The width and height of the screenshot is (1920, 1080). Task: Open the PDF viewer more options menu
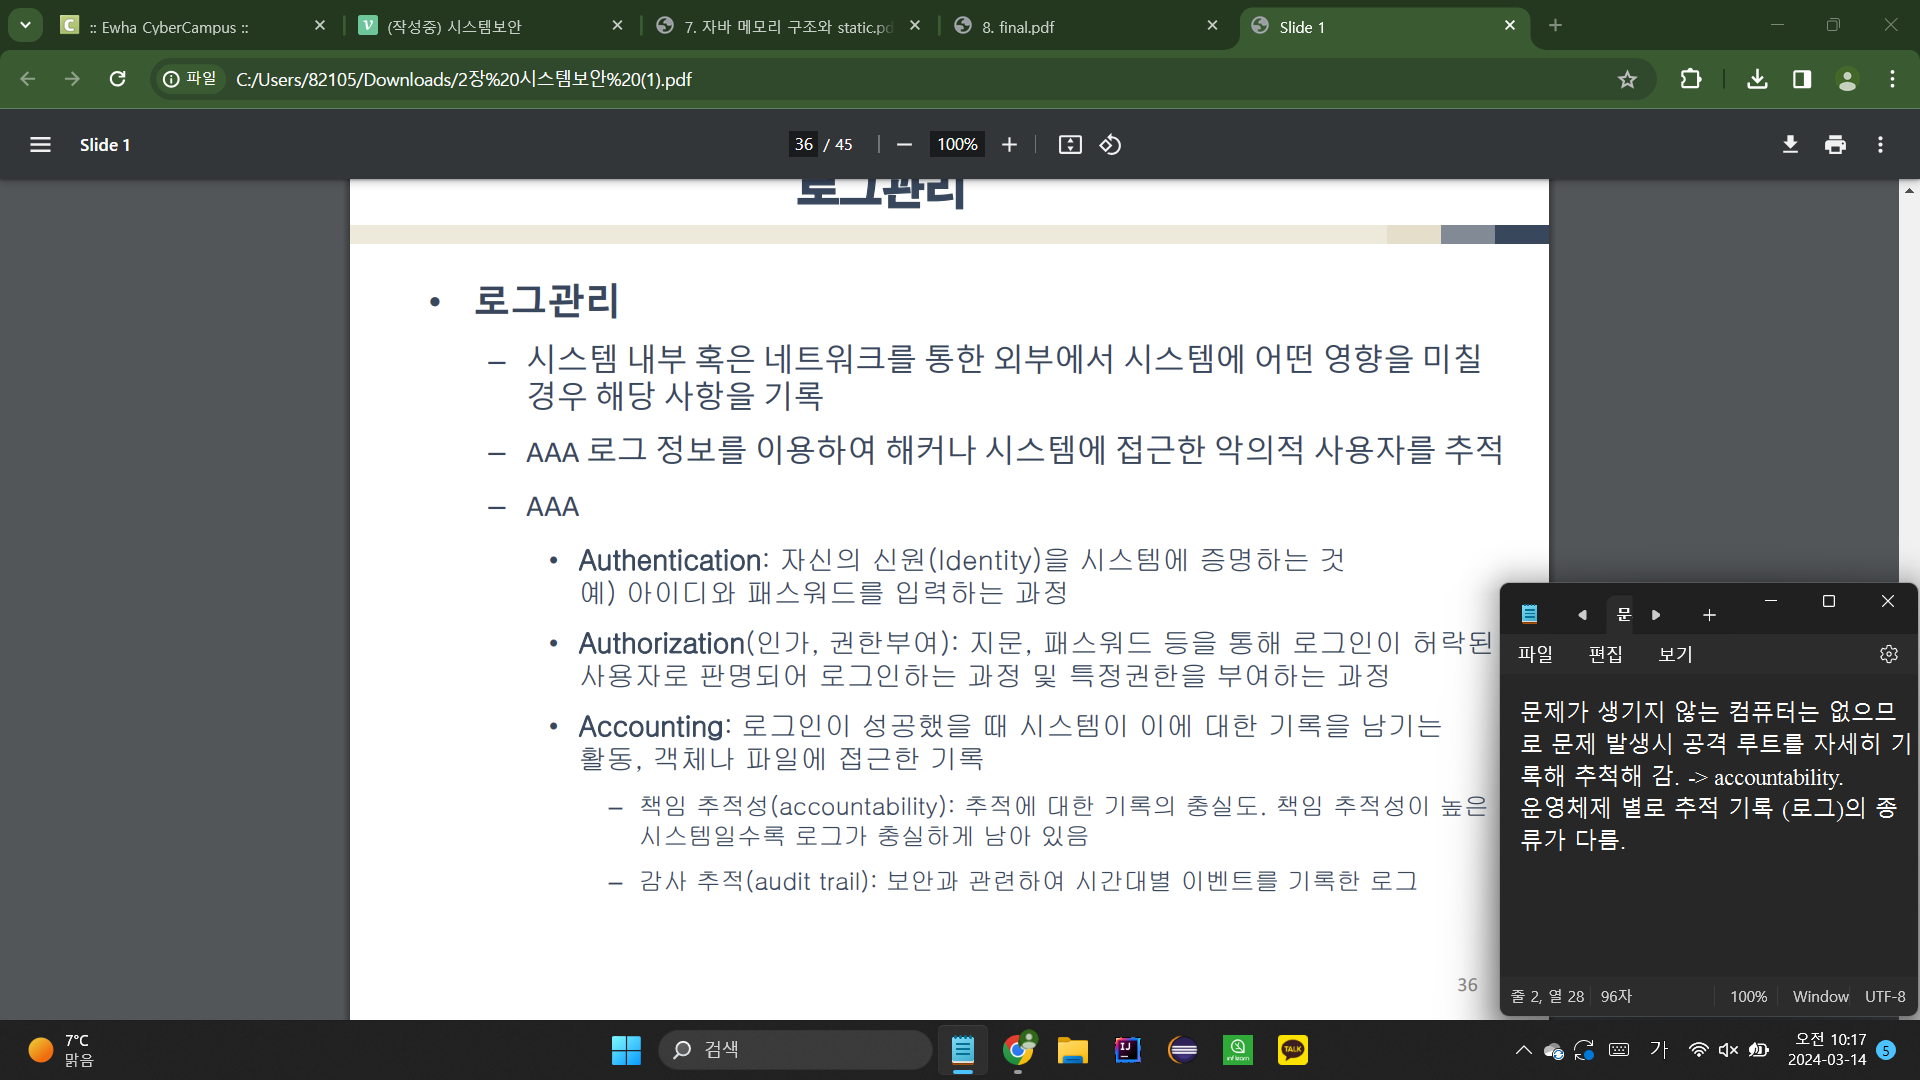tap(1880, 145)
